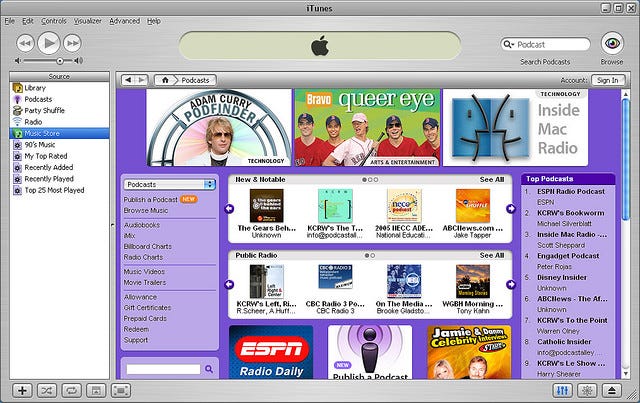640x403 pixels.
Task: Toggle repeat mode at the bottom
Action: click(71, 391)
